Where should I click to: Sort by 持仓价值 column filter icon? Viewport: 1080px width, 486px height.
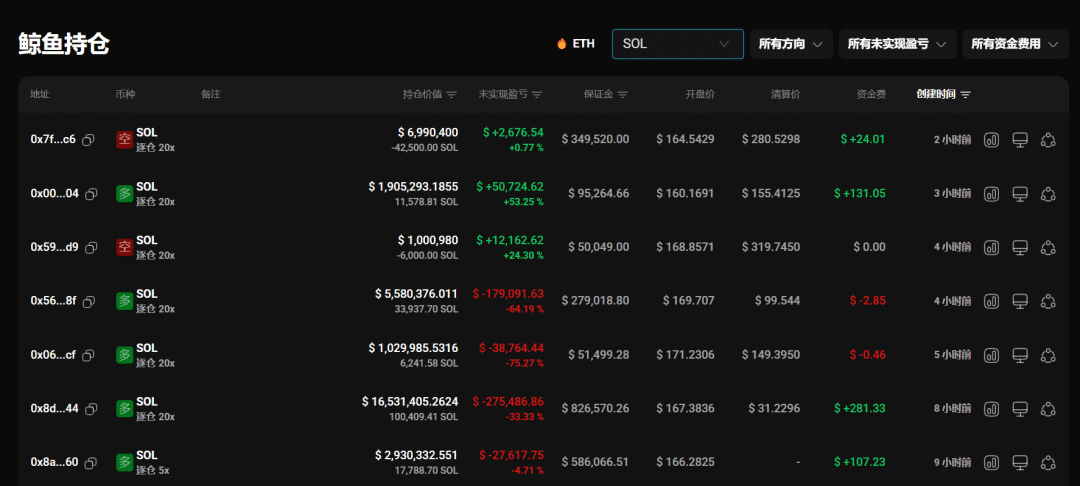451,95
